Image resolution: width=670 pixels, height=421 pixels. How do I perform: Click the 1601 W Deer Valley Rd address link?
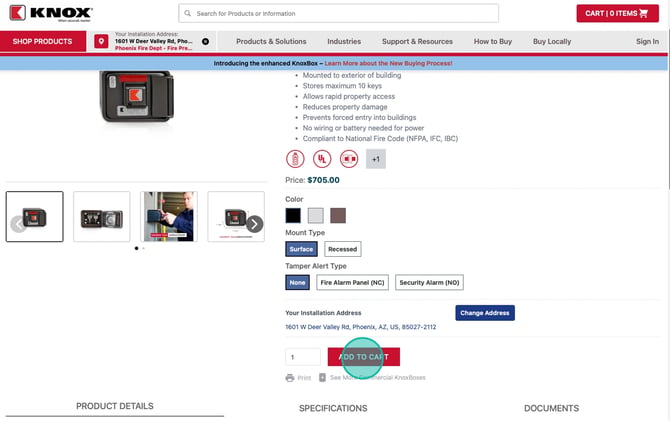[361, 327]
